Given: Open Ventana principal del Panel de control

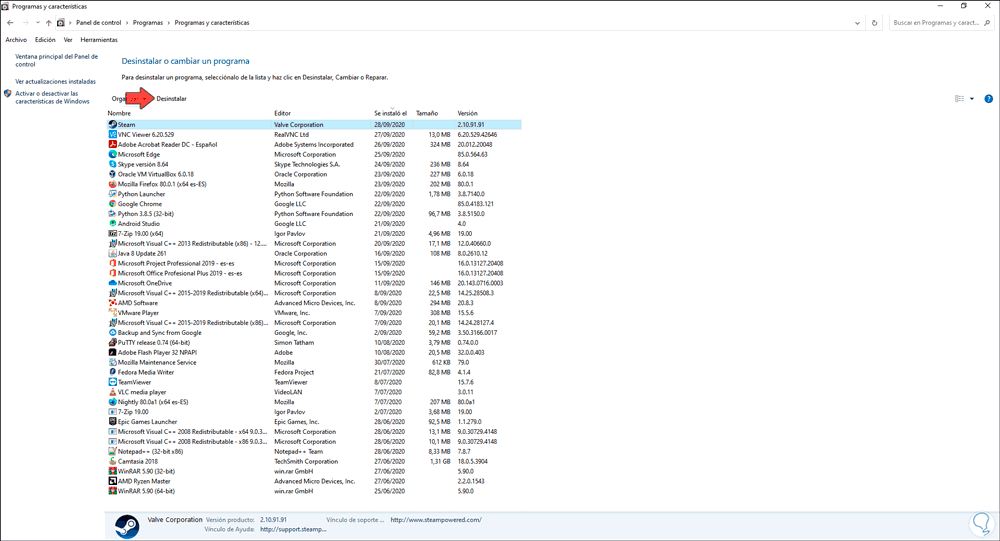Looking at the screenshot, I should coord(57,60).
